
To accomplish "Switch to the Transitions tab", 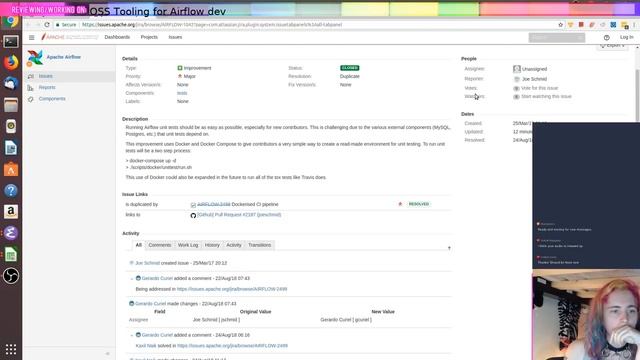I will tap(260, 245).
